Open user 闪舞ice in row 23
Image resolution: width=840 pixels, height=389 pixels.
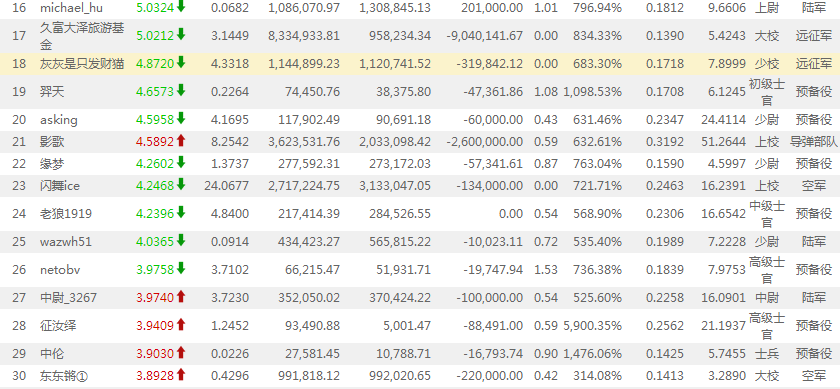pyautogui.click(x=59, y=186)
